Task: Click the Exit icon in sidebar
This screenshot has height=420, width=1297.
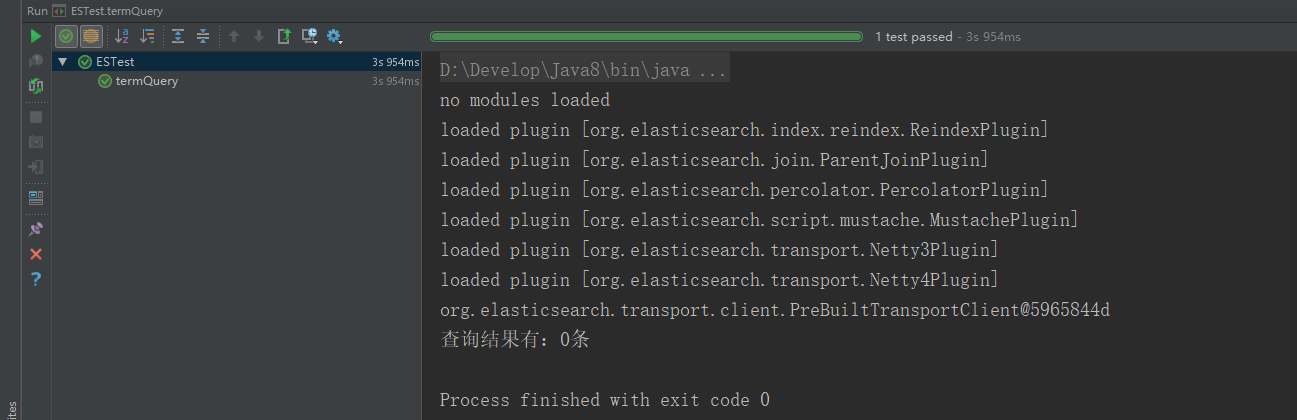Action: pos(36,167)
